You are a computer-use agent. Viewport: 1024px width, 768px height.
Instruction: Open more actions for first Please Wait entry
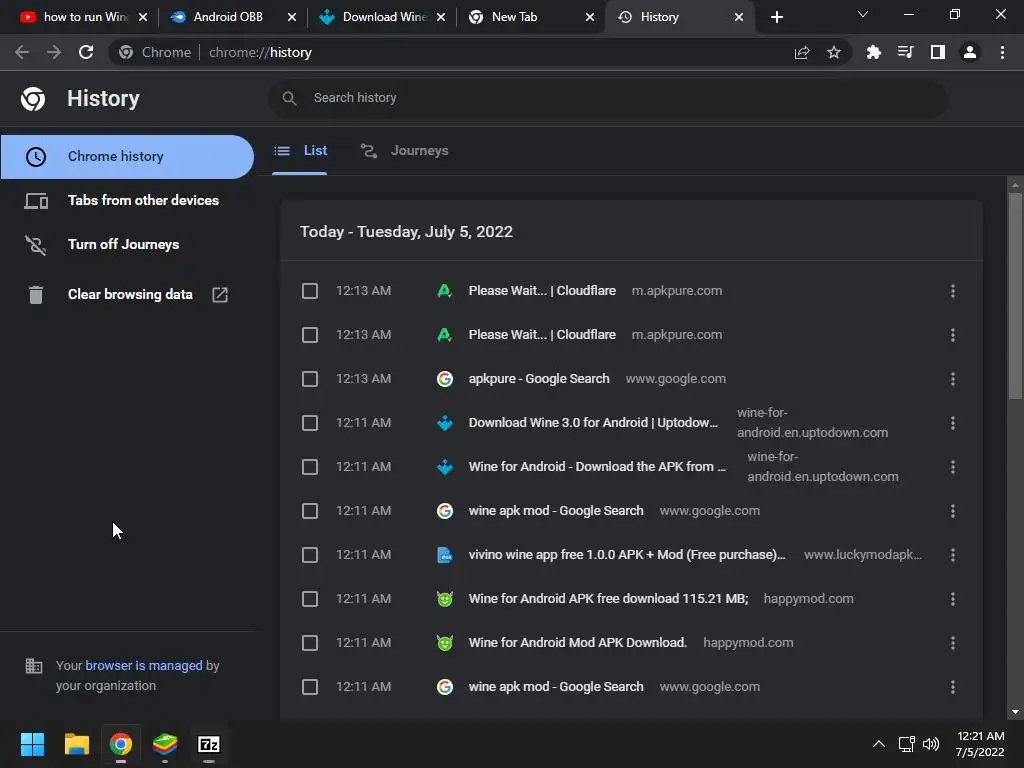click(953, 291)
